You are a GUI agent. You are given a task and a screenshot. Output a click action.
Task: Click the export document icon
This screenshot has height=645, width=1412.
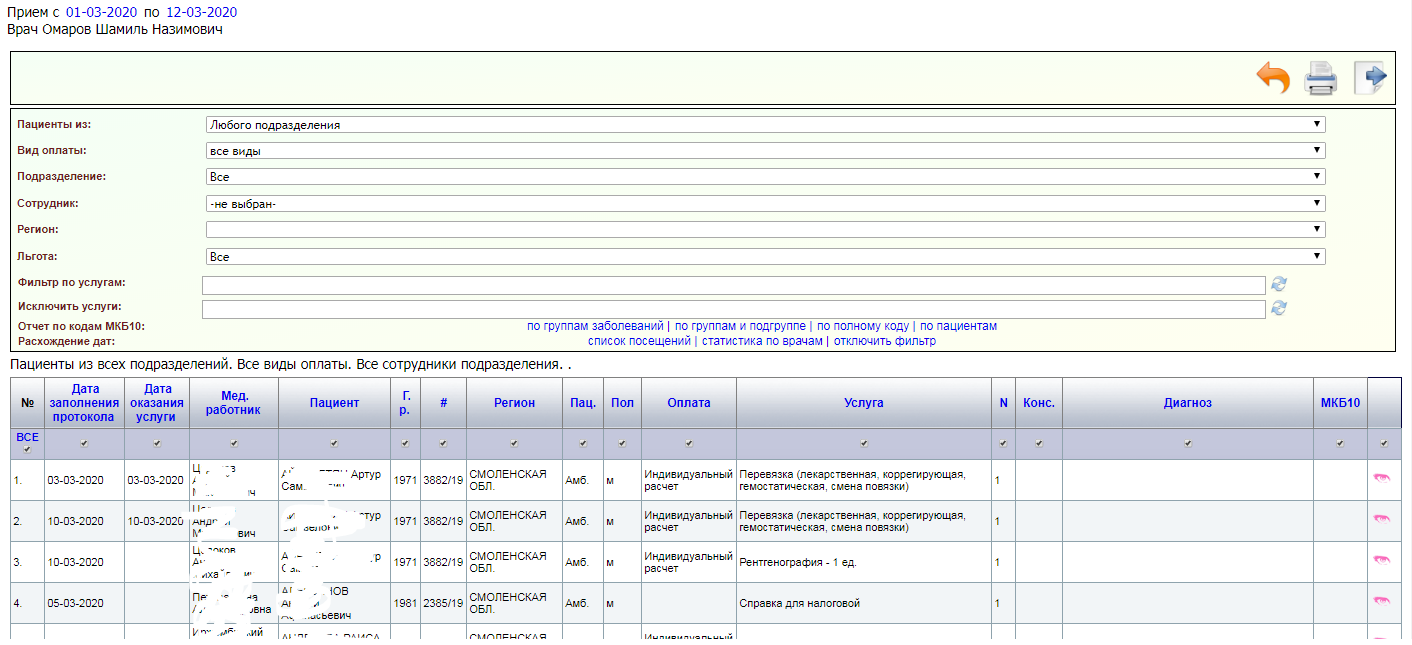pos(1369,78)
